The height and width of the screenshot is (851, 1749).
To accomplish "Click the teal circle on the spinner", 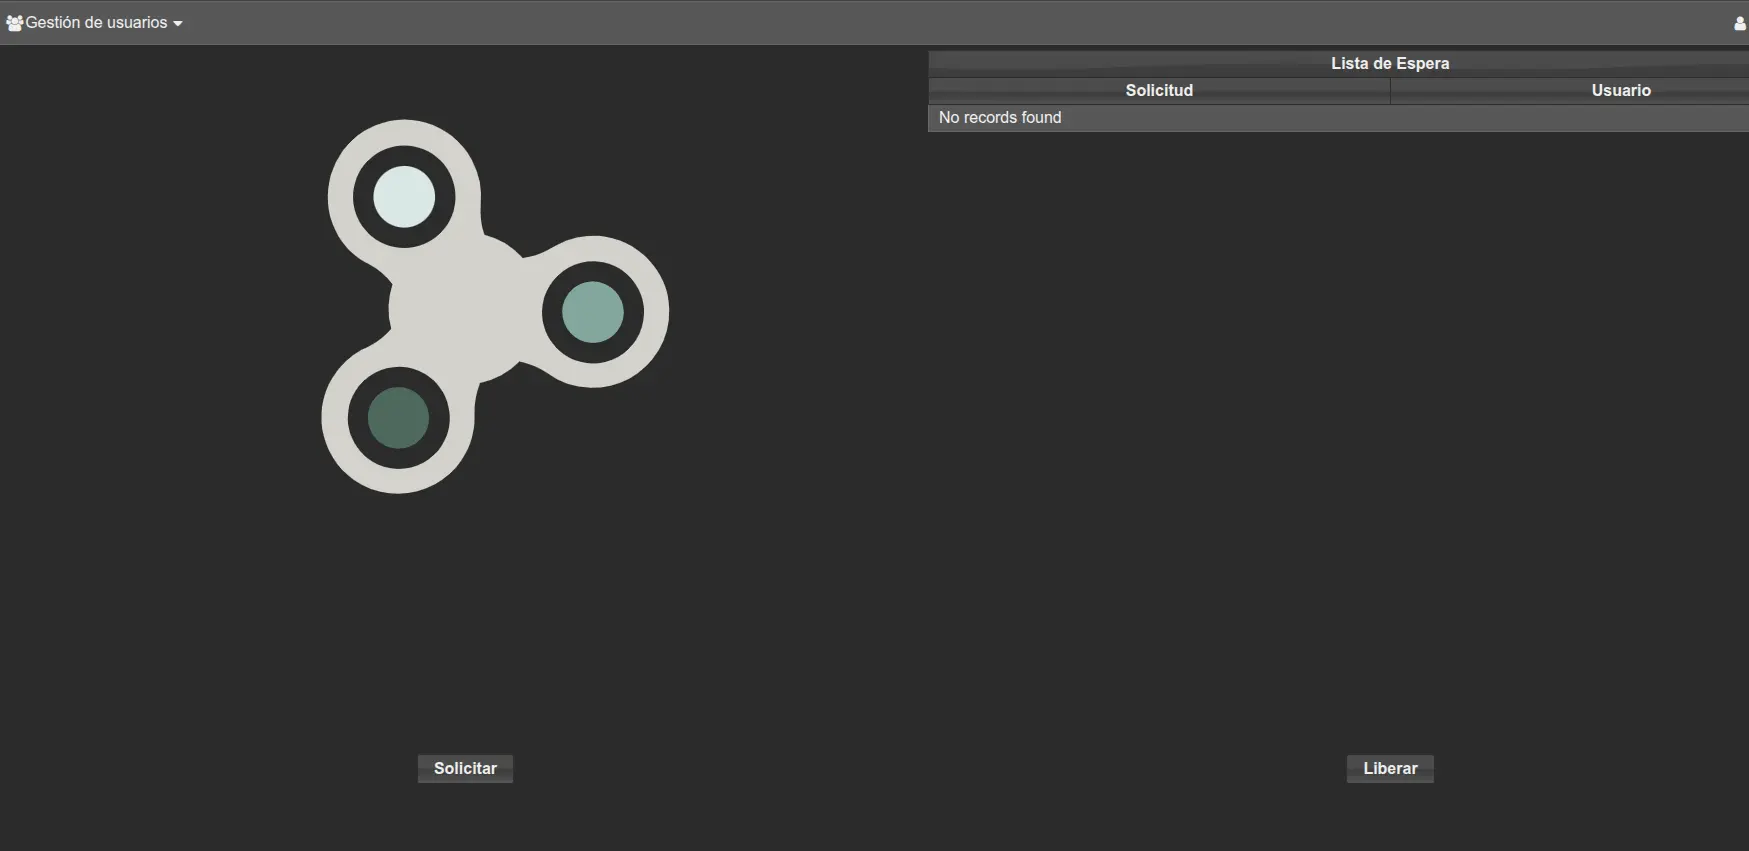I will (x=593, y=312).
